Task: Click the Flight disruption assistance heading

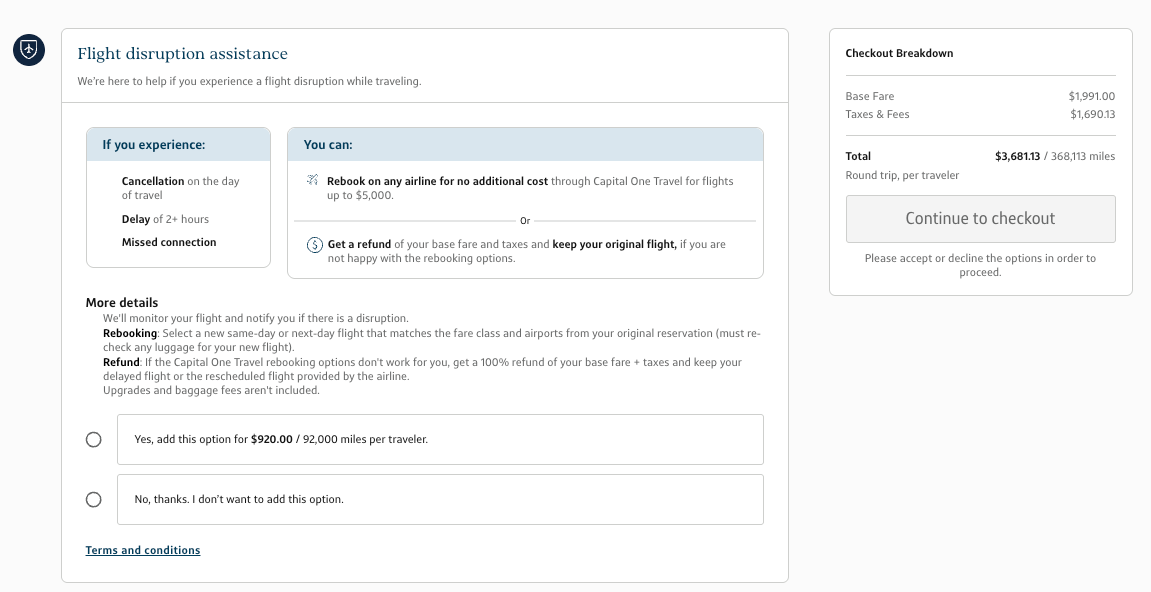Action: pyautogui.click(x=183, y=53)
